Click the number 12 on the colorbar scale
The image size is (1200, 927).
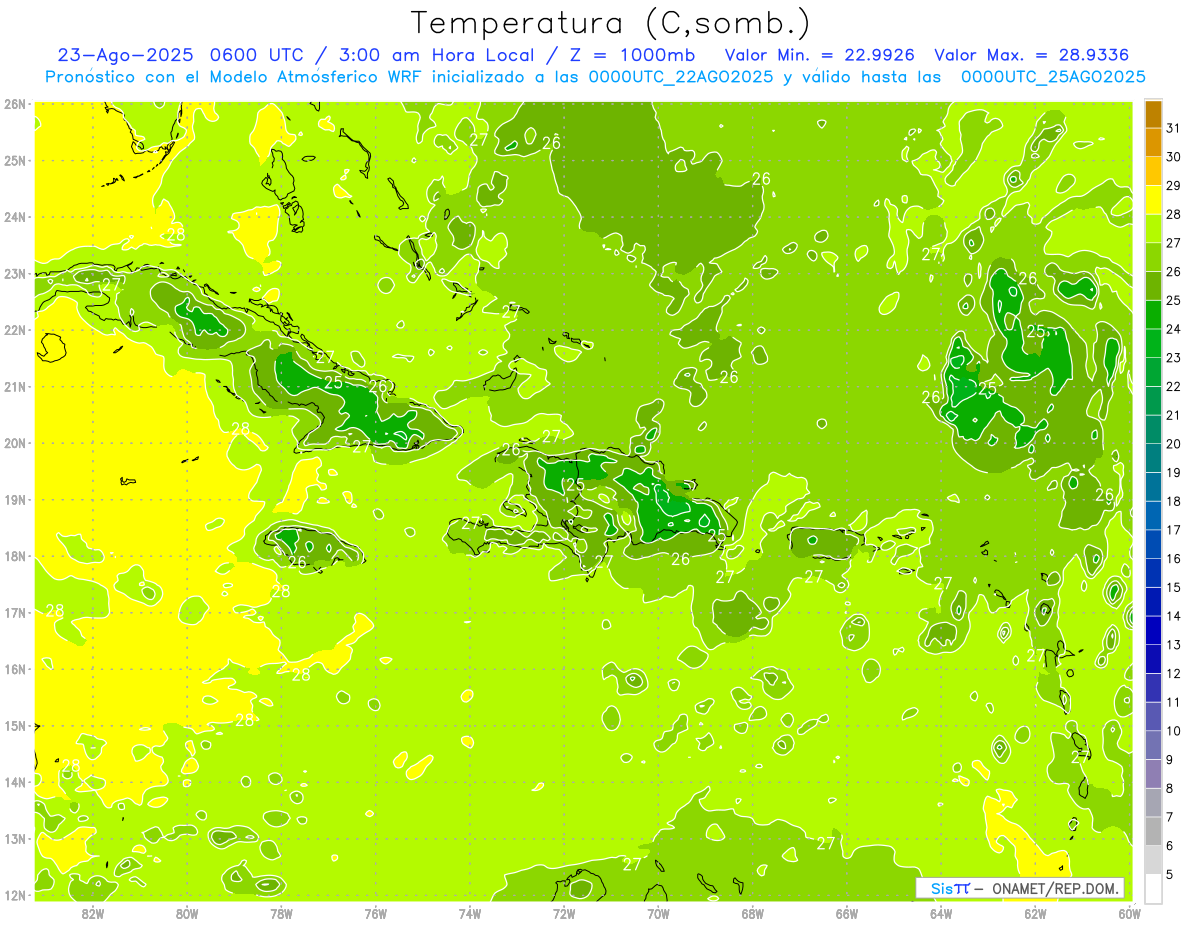(x=1173, y=673)
